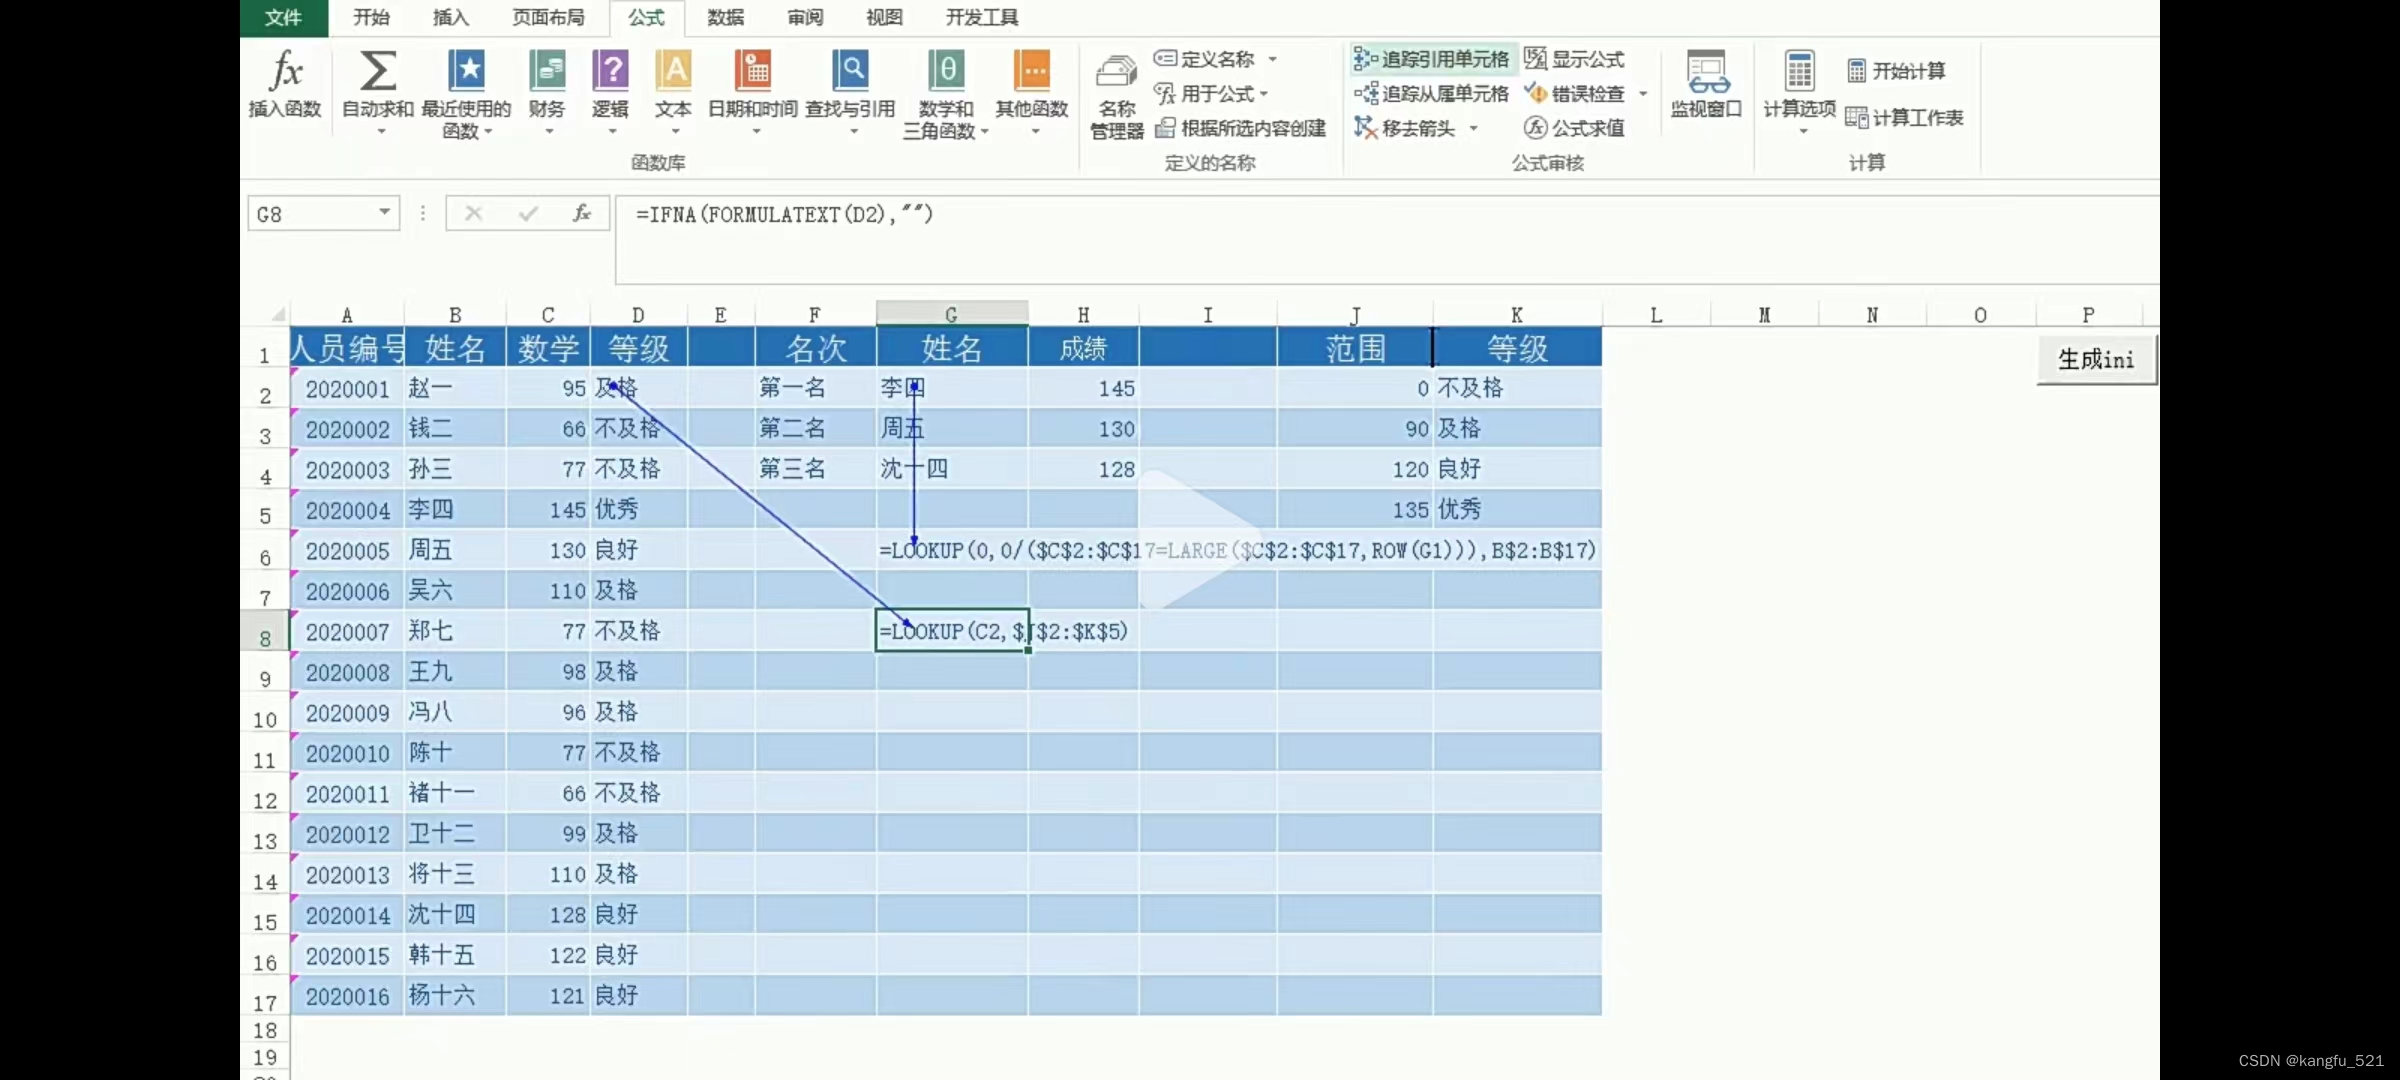Click inside the formula bar input
Image resolution: width=2400 pixels, height=1080 pixels.
pyautogui.click(x=1386, y=238)
